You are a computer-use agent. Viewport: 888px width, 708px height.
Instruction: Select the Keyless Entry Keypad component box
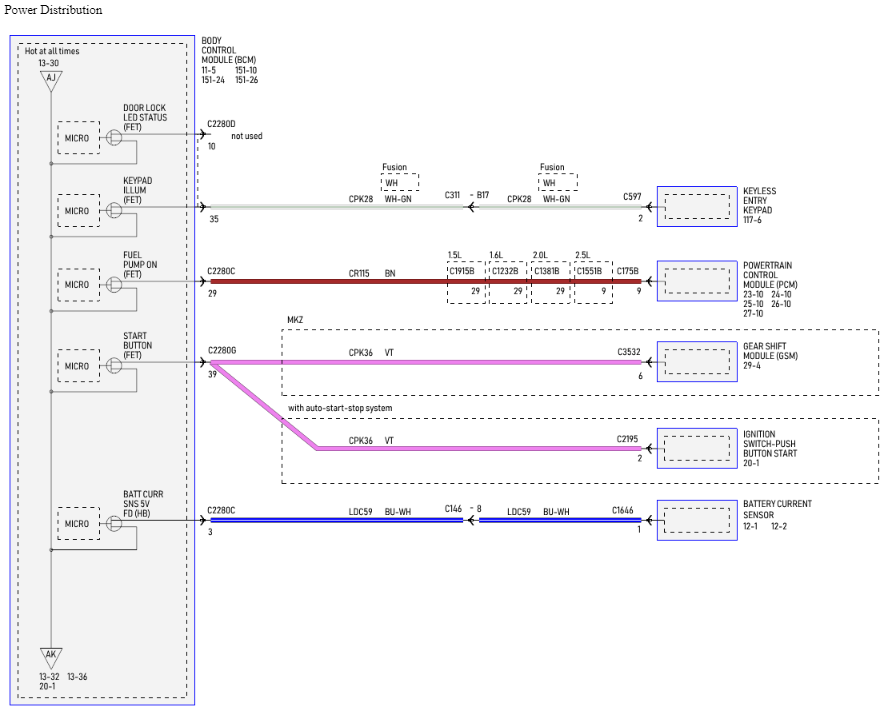pos(697,207)
